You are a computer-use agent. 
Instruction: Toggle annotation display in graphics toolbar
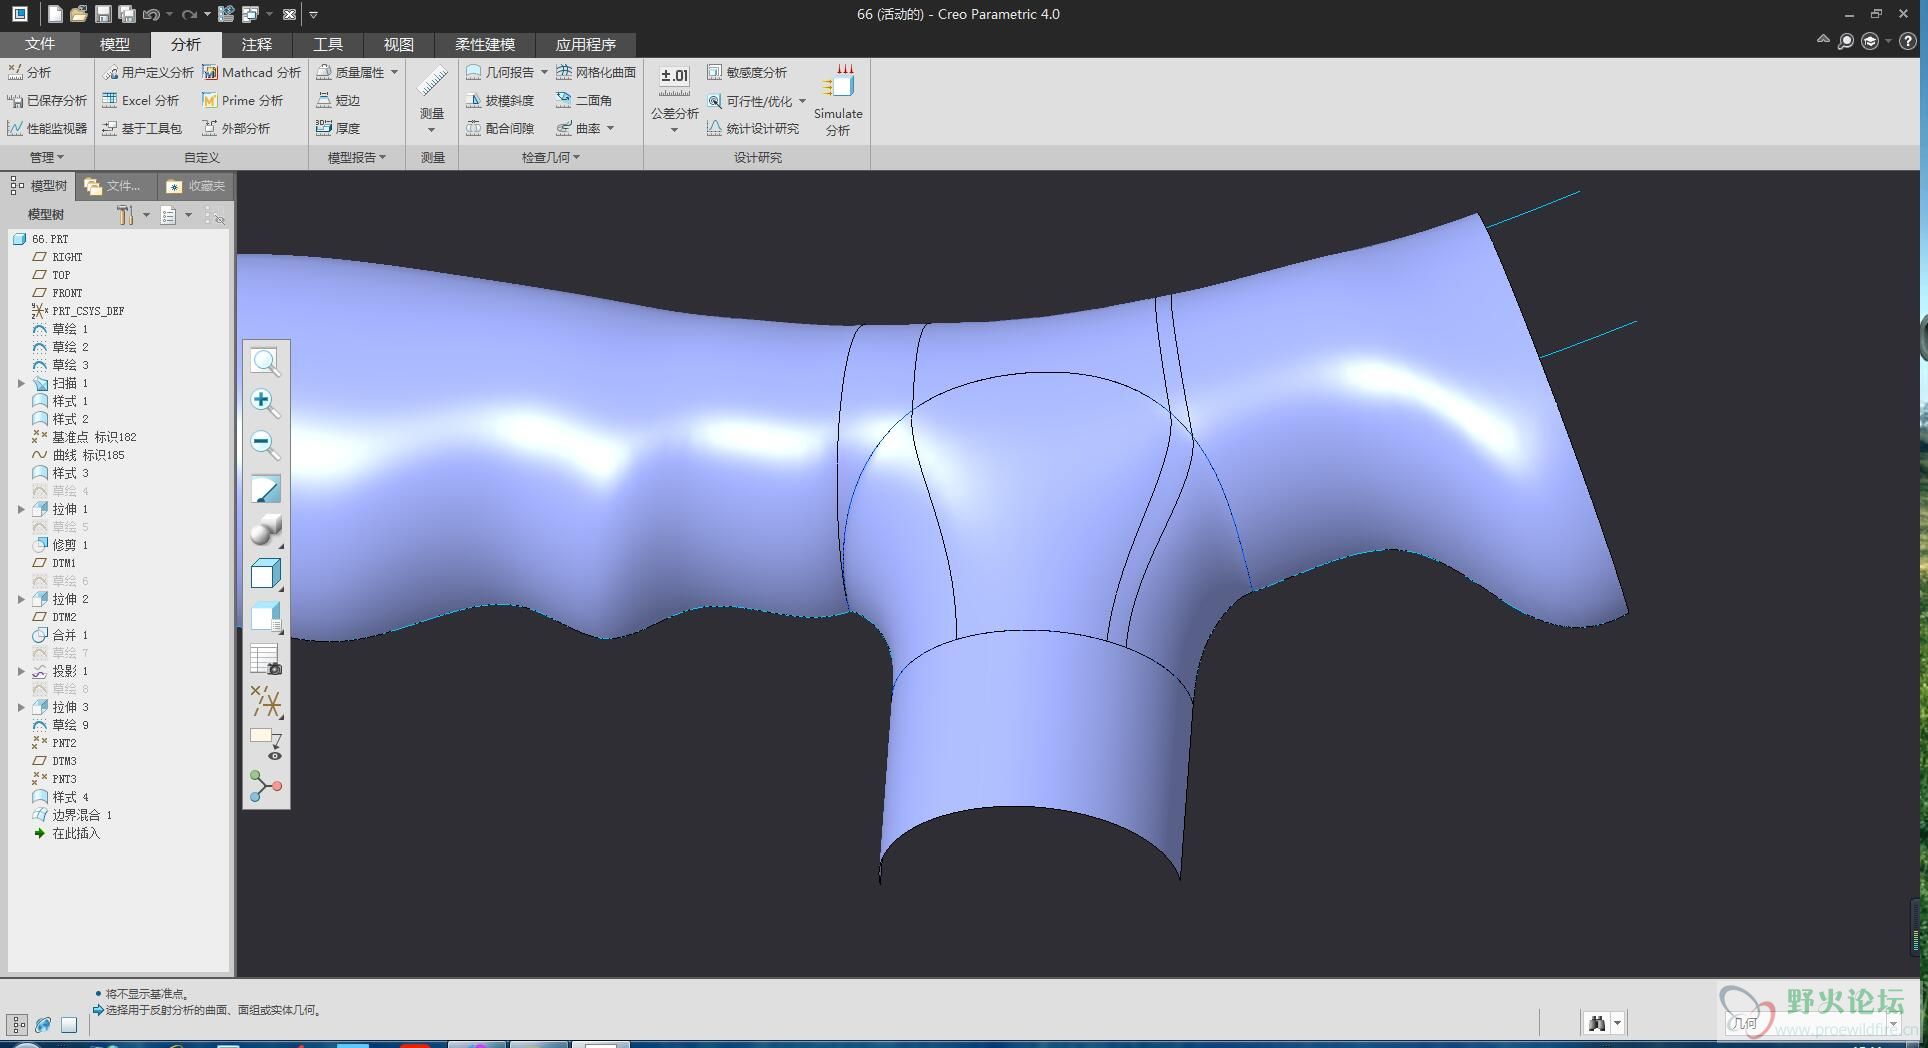pyautogui.click(x=265, y=744)
